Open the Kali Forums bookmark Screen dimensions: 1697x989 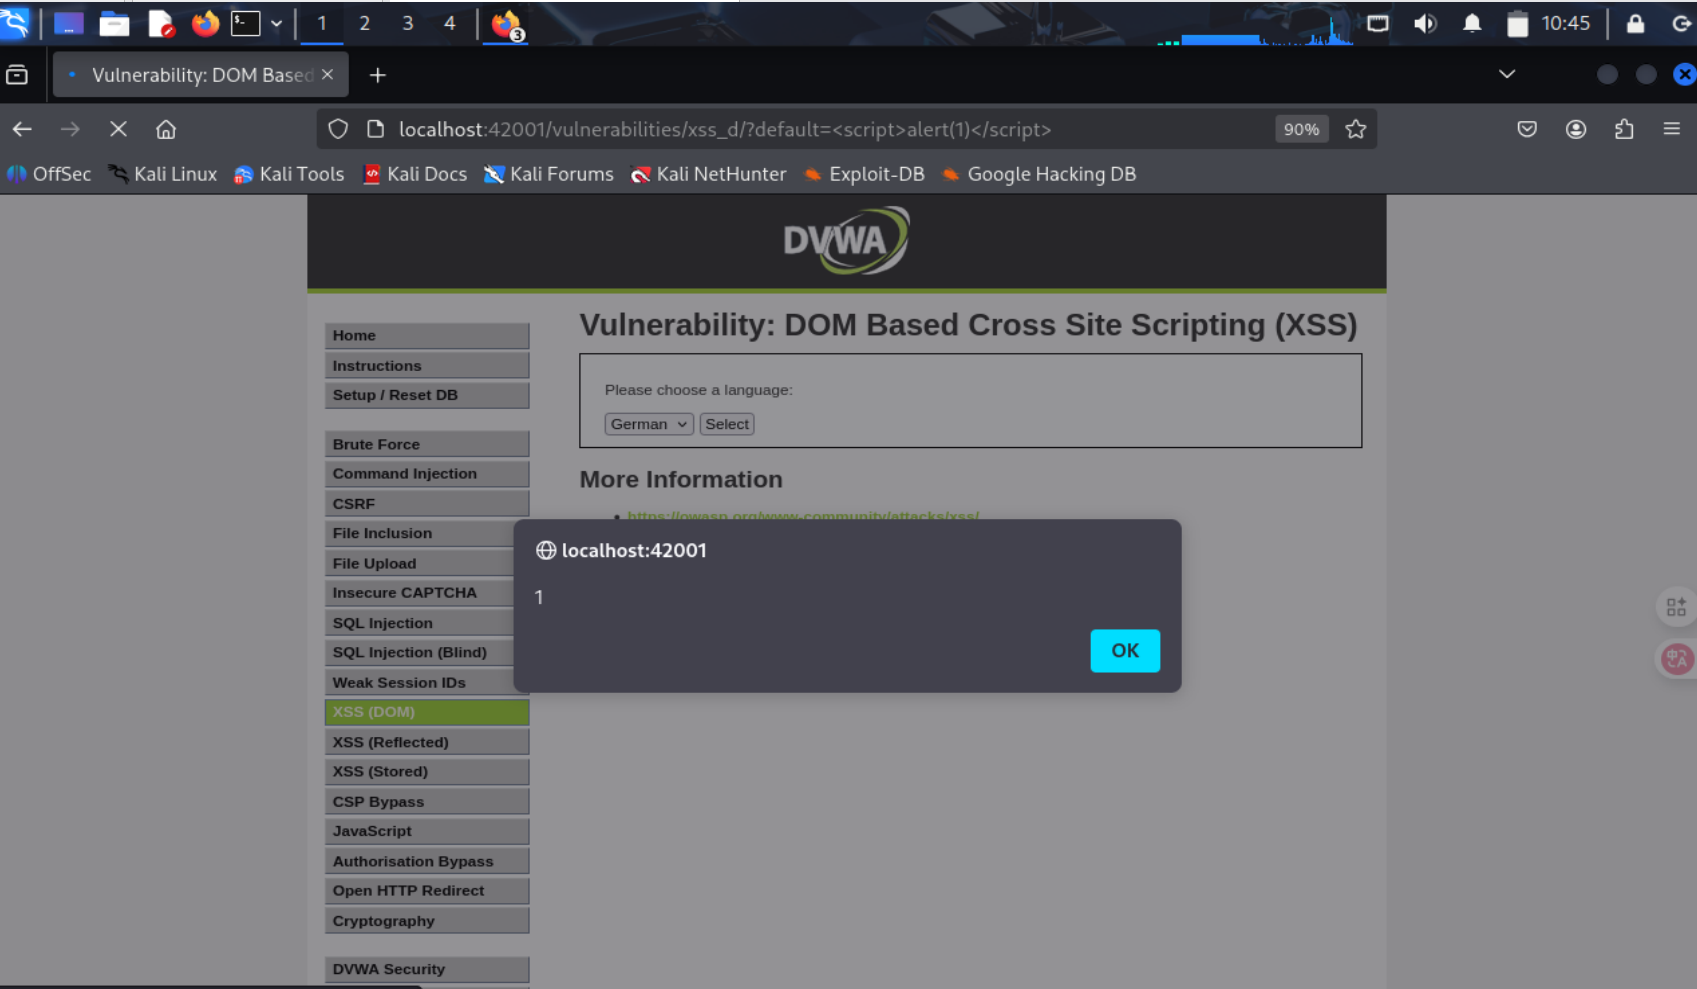549,174
